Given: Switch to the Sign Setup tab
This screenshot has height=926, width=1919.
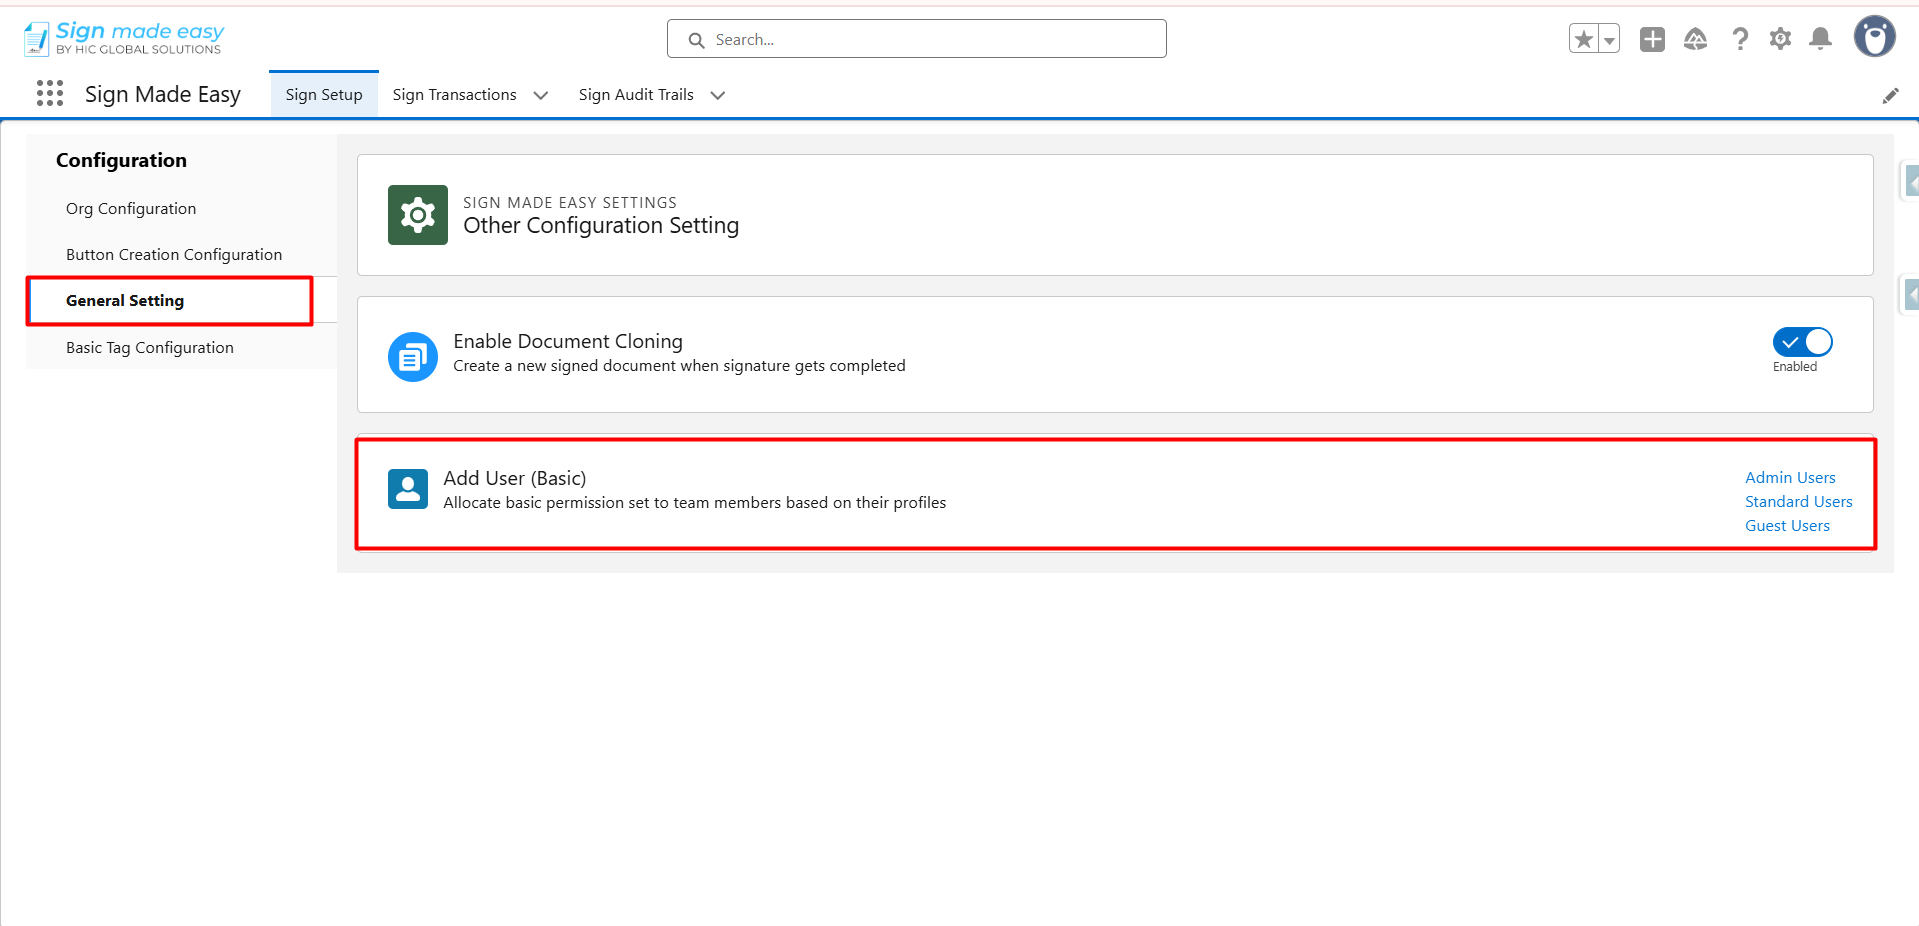Looking at the screenshot, I should click(x=324, y=95).
